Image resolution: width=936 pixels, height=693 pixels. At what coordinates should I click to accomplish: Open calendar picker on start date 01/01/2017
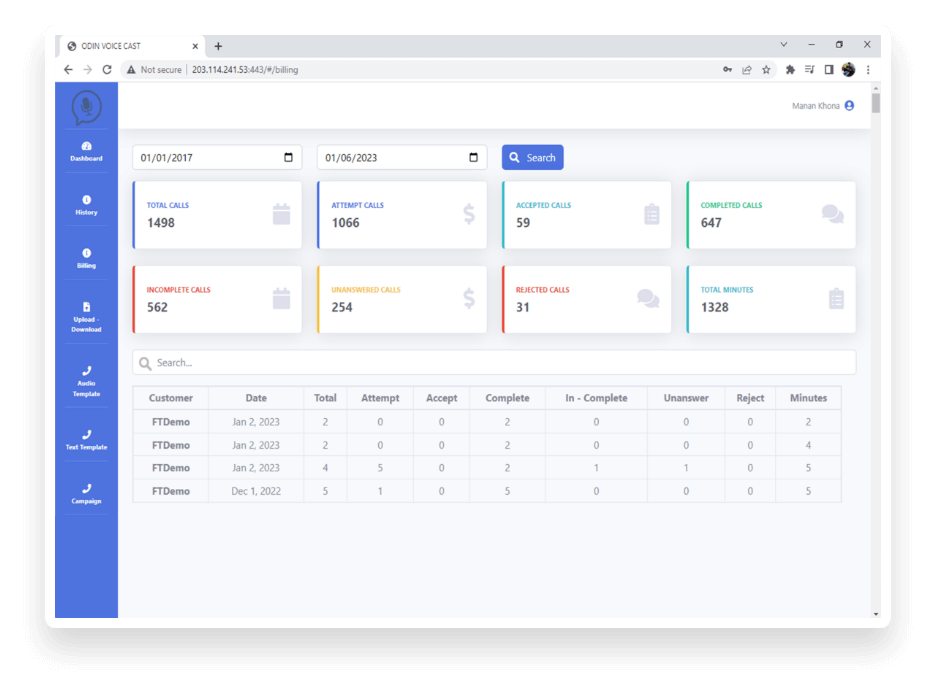[288, 157]
